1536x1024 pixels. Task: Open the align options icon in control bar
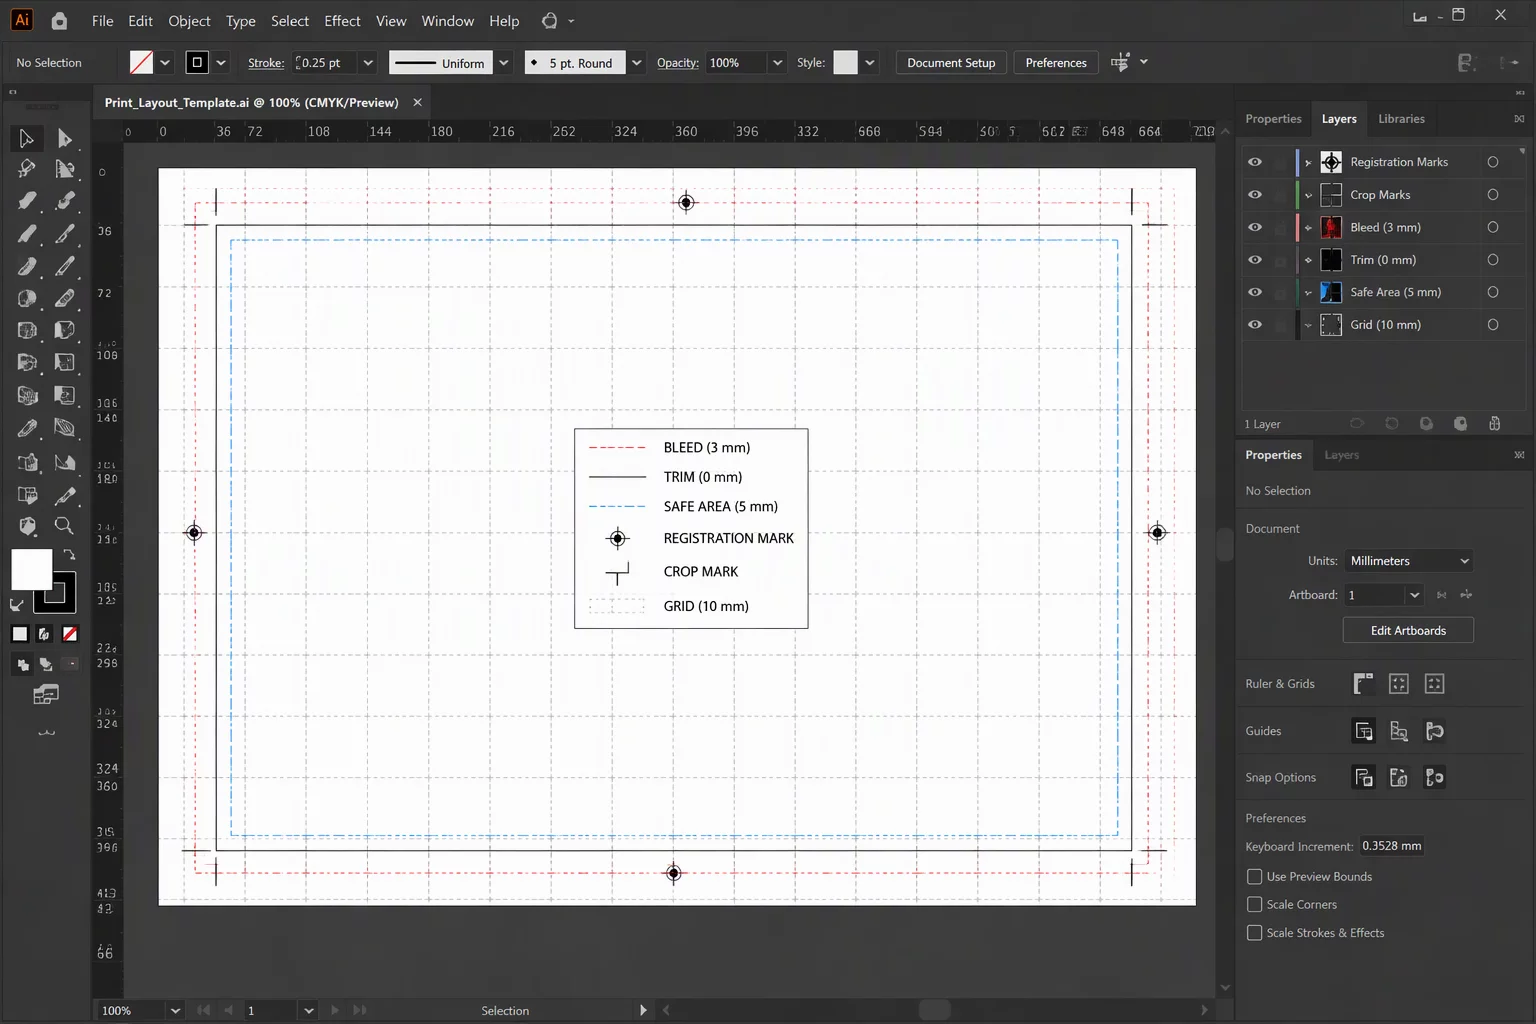coord(1120,62)
